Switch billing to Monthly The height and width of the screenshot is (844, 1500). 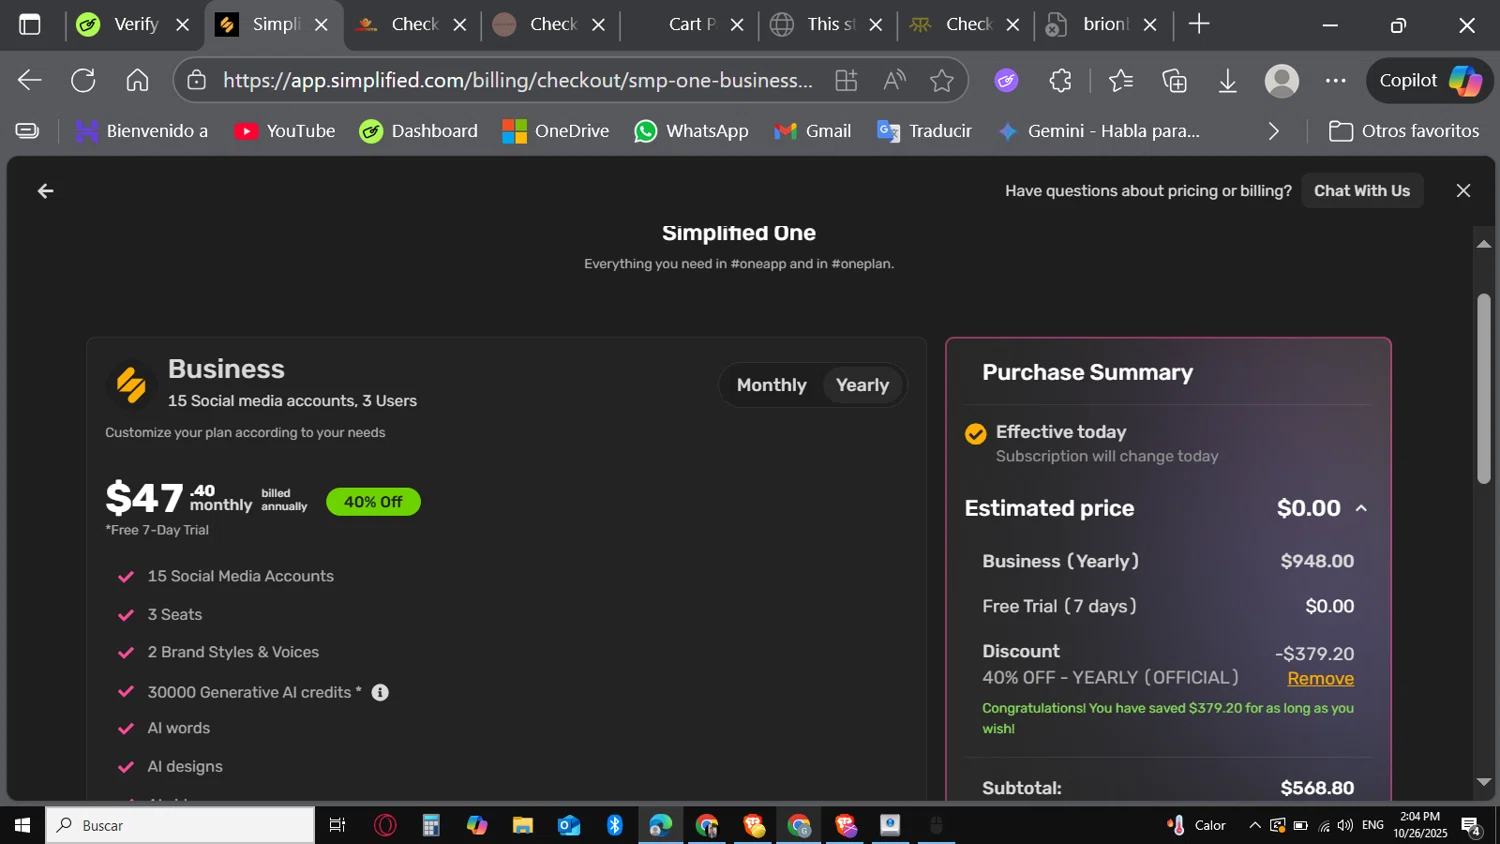tap(771, 385)
